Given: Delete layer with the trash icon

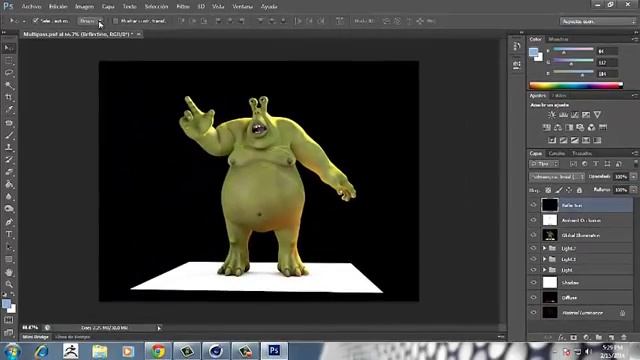Looking at the screenshot, I should click(x=623, y=338).
